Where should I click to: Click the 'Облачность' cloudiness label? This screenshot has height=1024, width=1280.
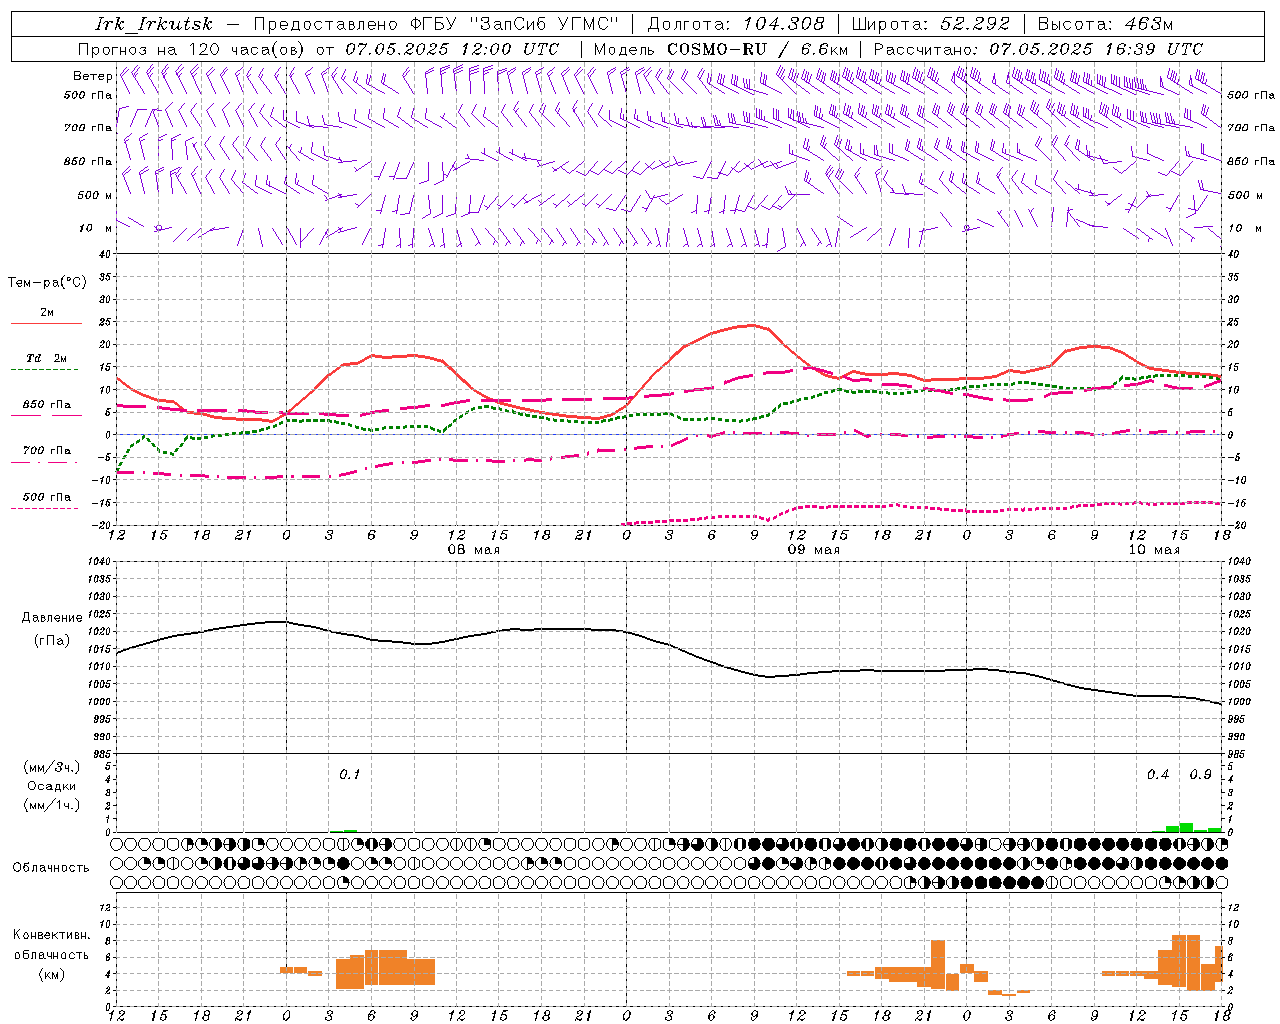click(51, 868)
